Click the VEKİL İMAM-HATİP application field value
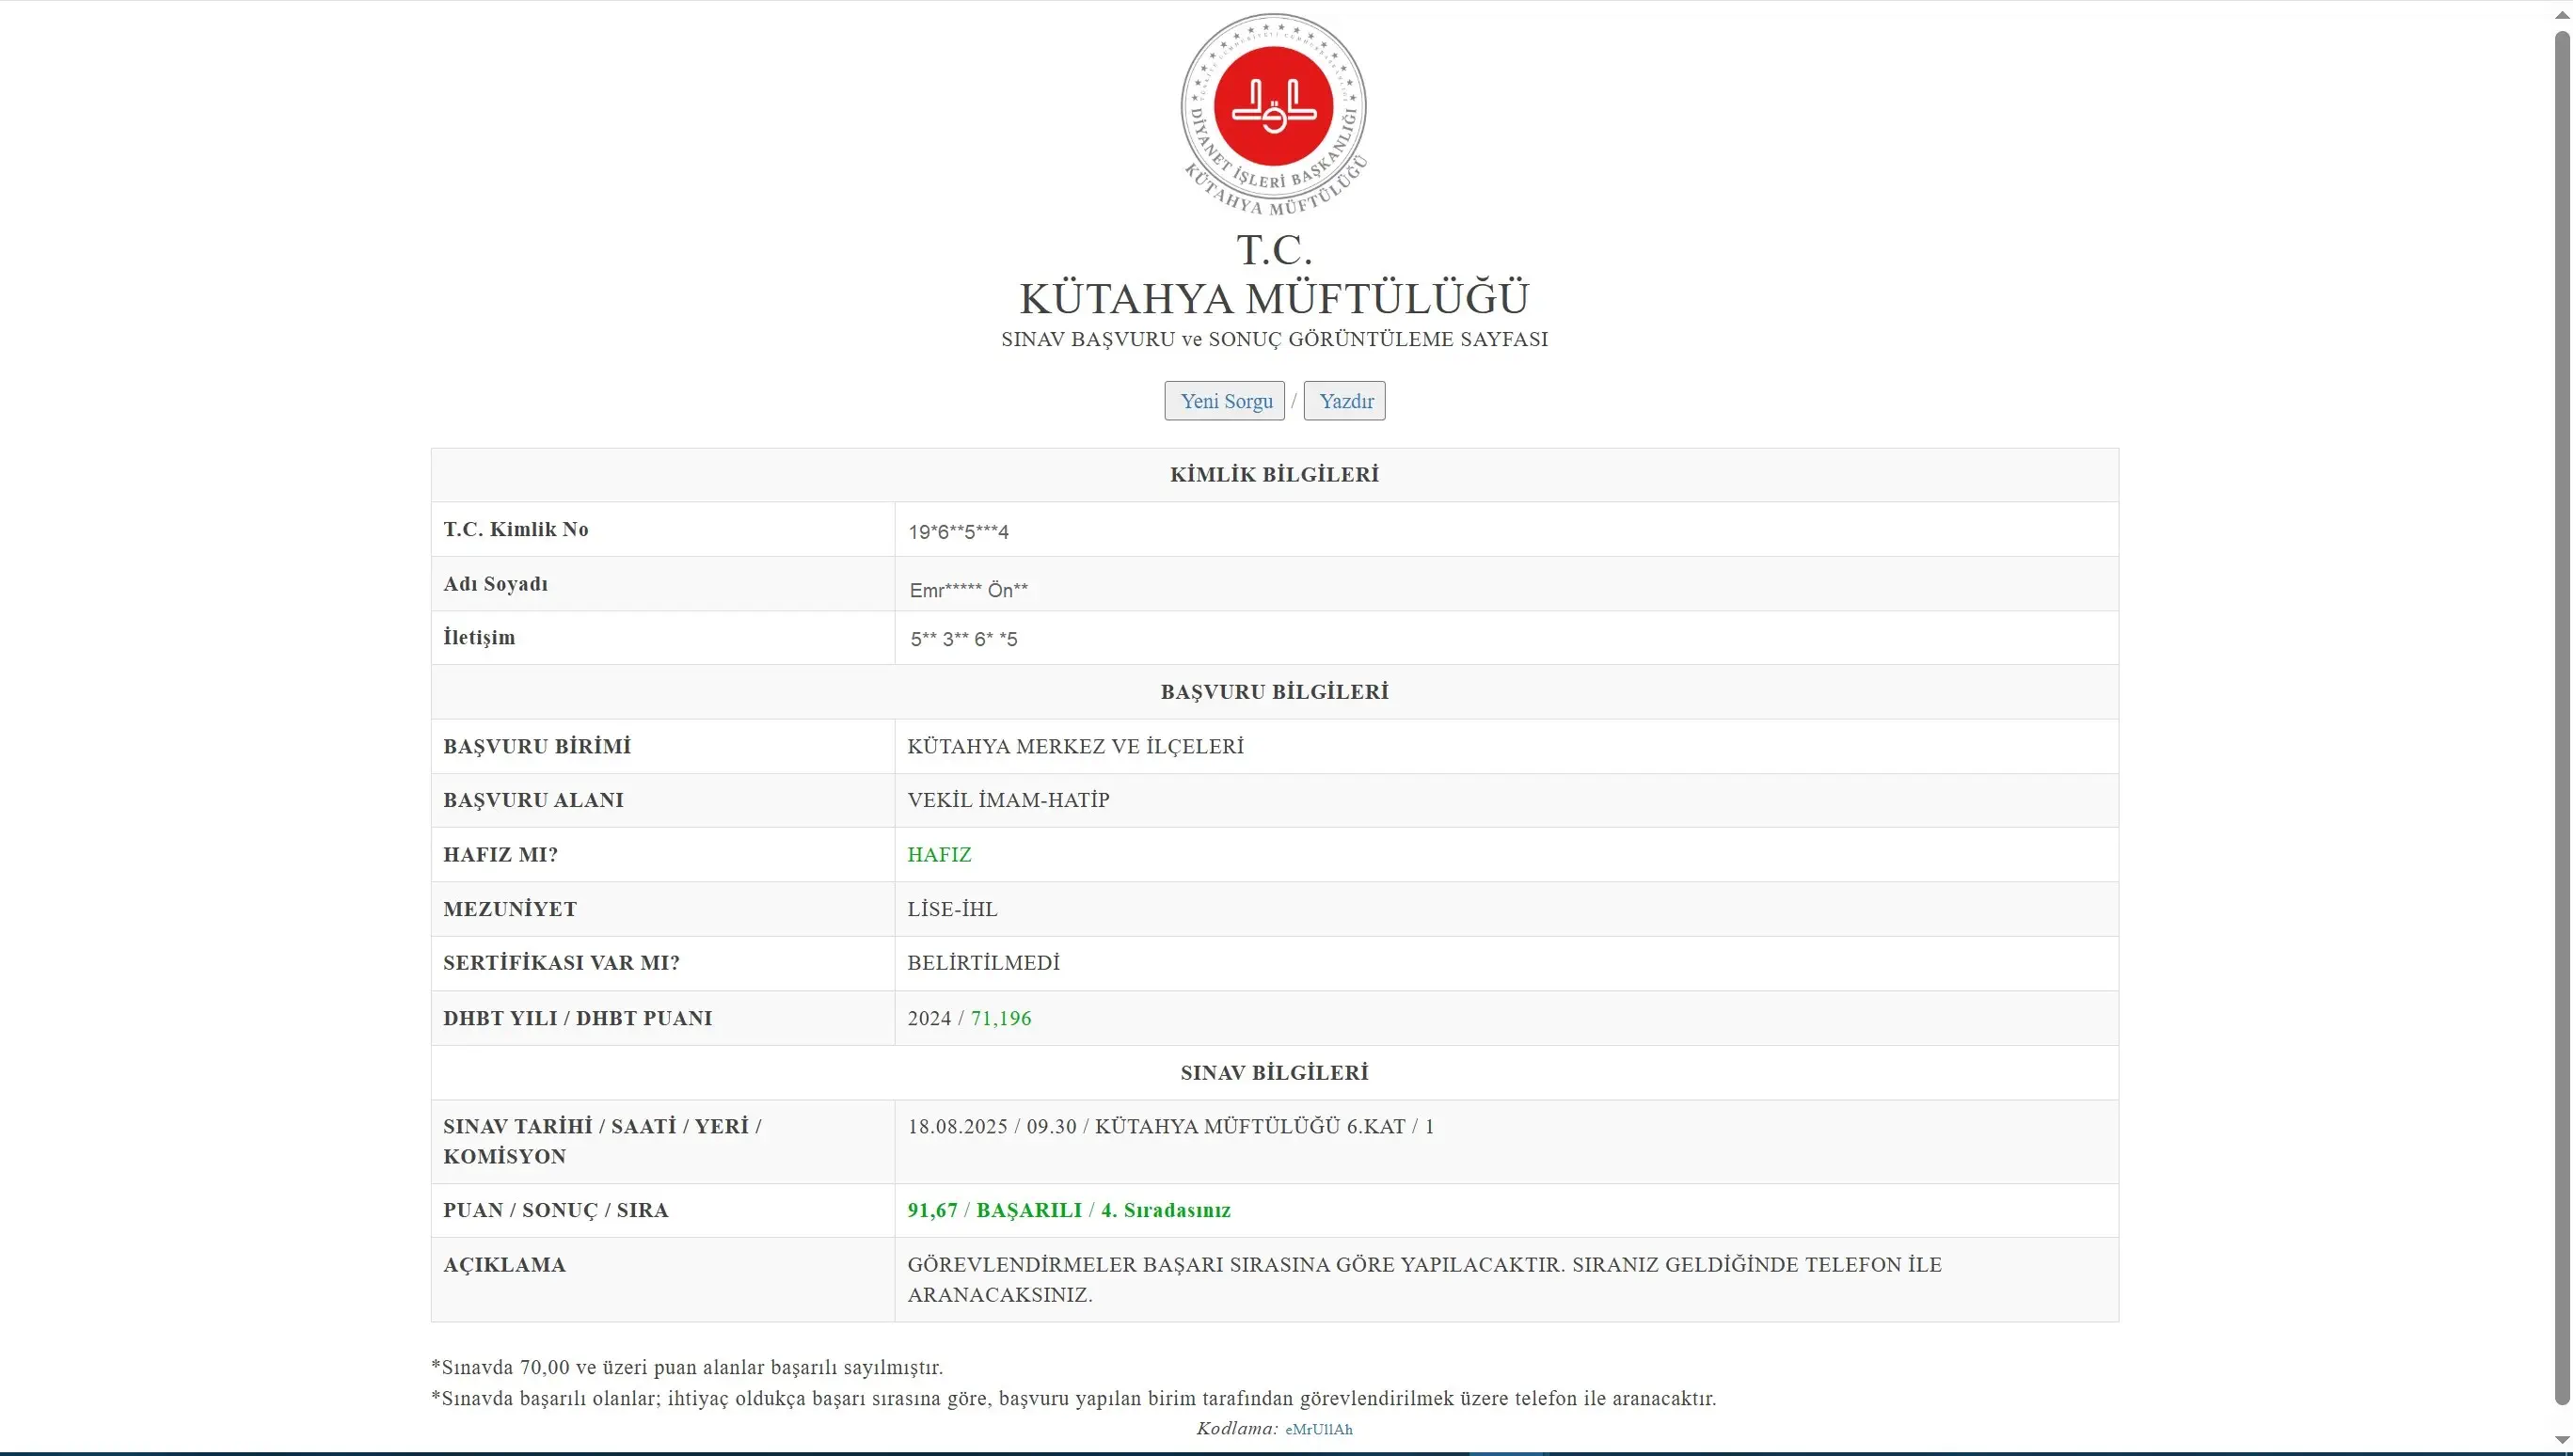The width and height of the screenshot is (2573, 1456). coord(1008,800)
